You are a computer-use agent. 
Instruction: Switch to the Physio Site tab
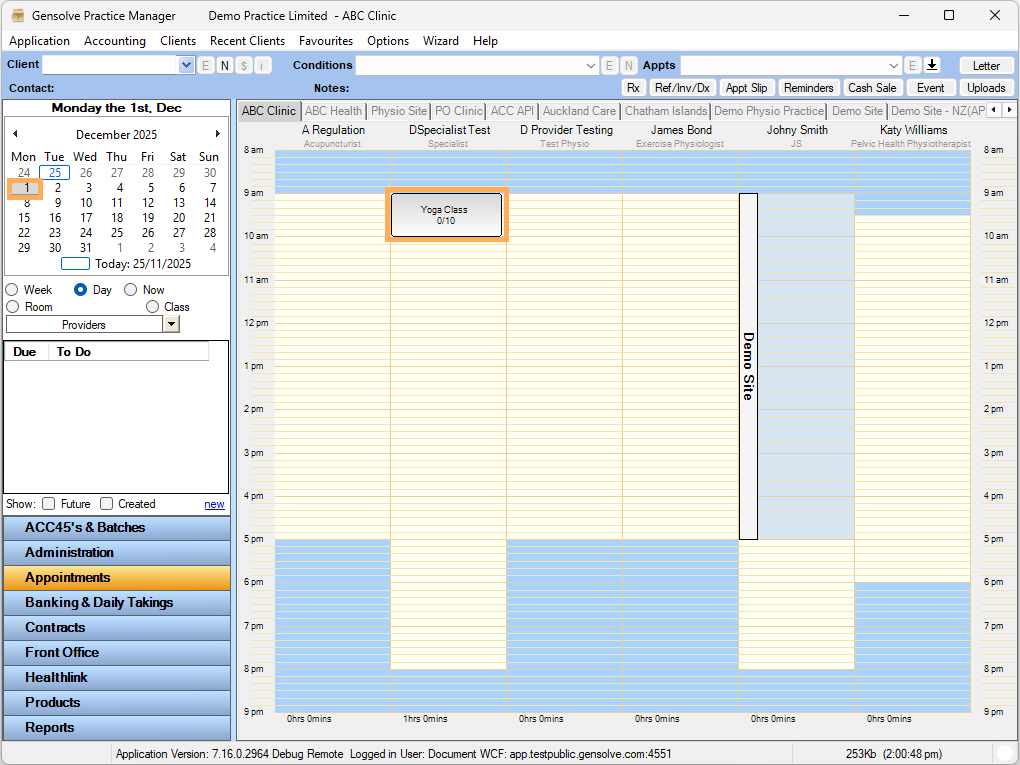coord(398,111)
